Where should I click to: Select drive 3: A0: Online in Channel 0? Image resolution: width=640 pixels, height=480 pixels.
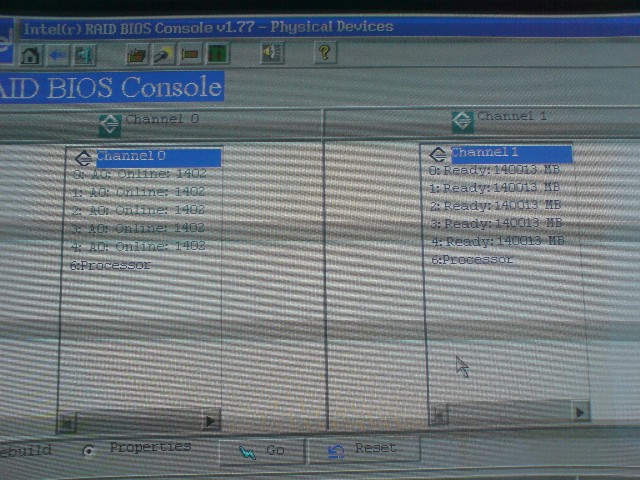click(x=138, y=228)
